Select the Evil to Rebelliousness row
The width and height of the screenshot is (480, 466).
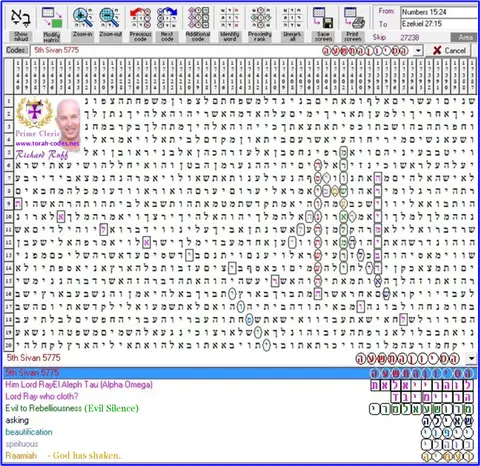click(x=240, y=409)
